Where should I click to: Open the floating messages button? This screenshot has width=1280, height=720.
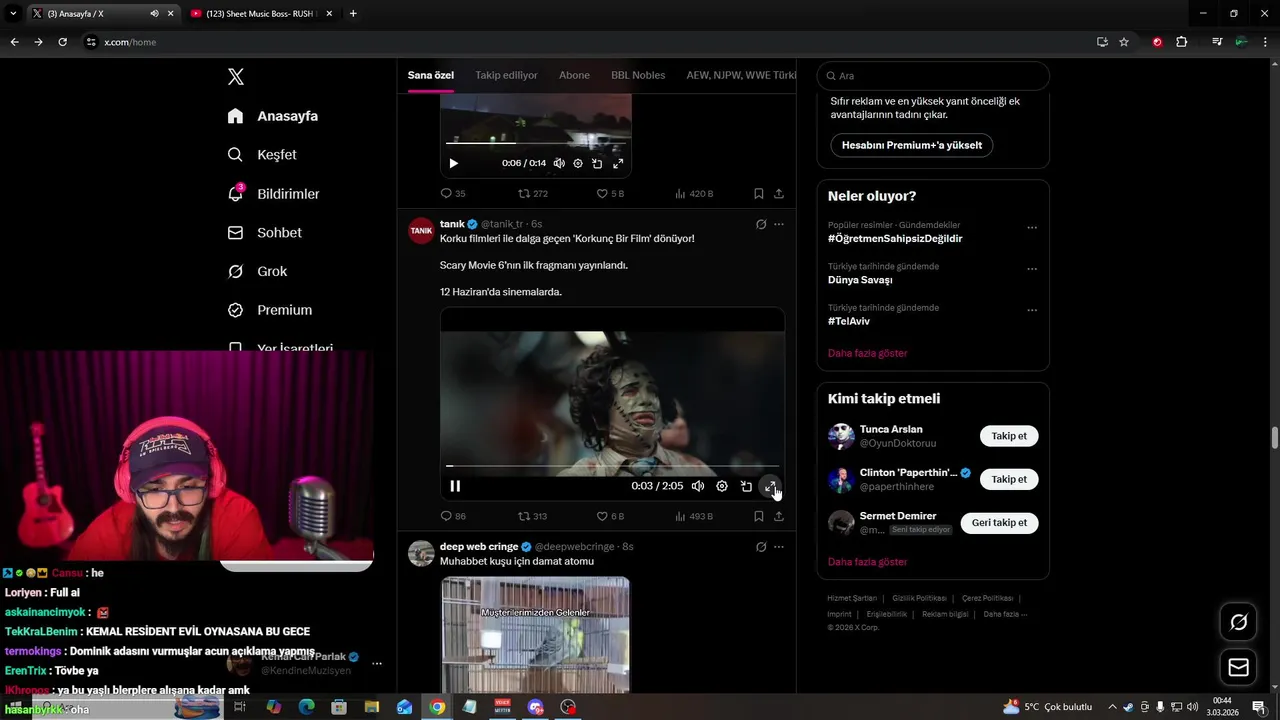click(x=1238, y=667)
